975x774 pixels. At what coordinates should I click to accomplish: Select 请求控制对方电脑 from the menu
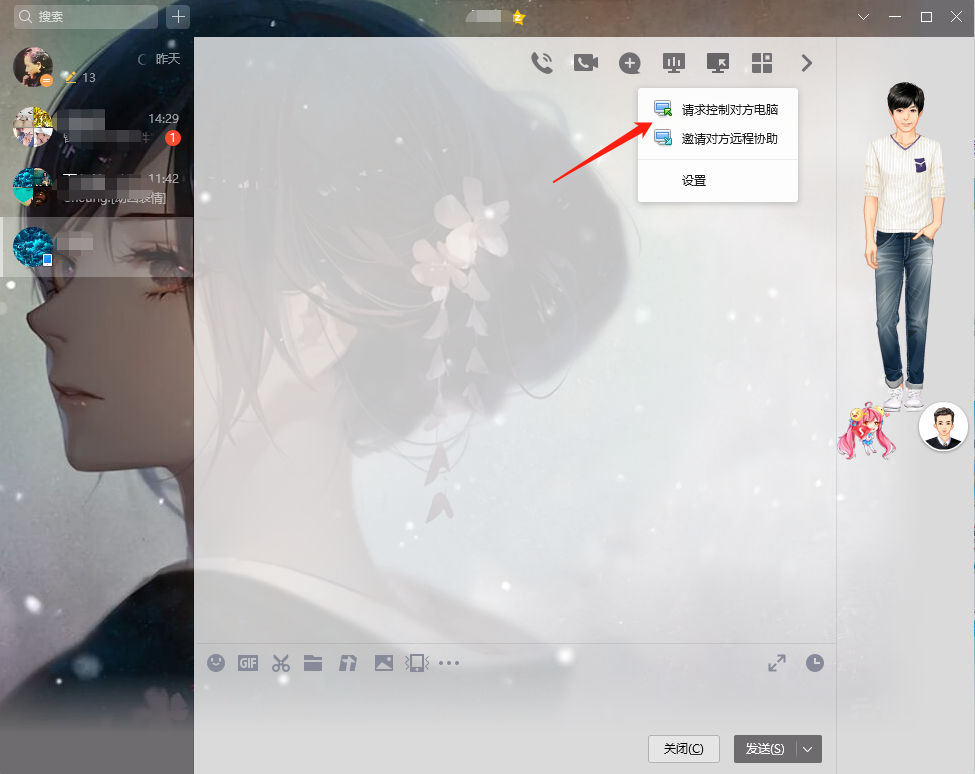[729, 110]
